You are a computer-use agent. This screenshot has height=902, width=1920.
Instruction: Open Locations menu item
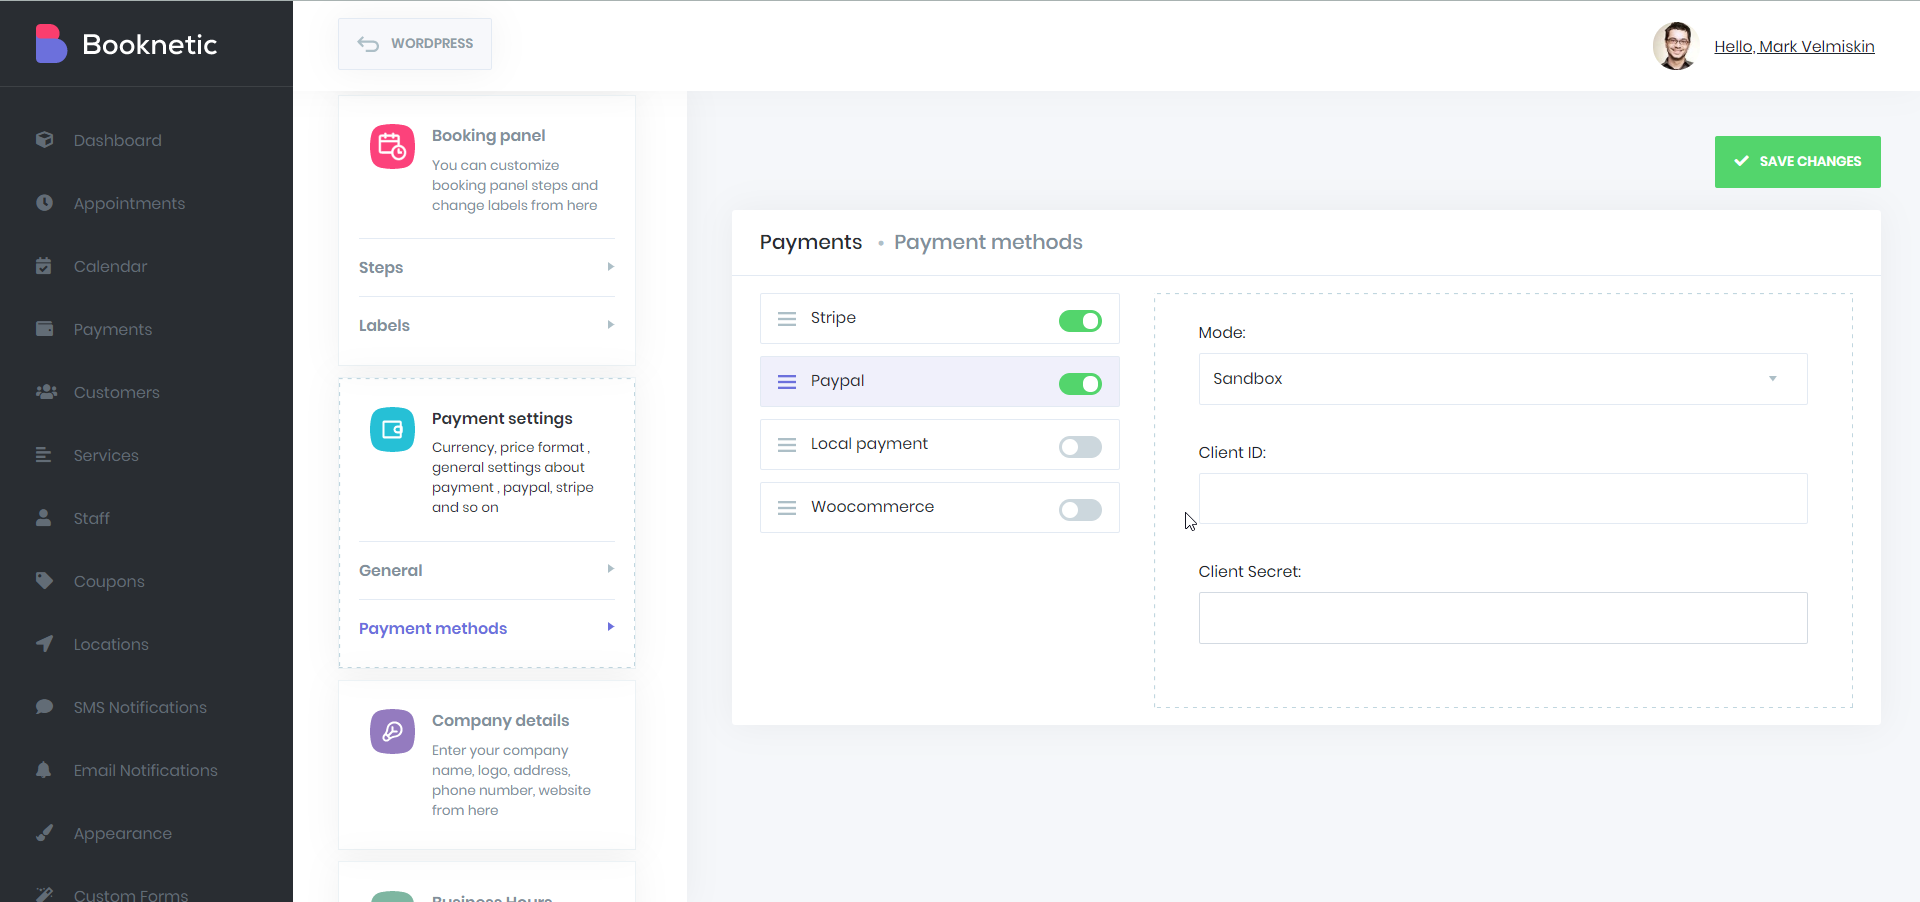point(111,644)
